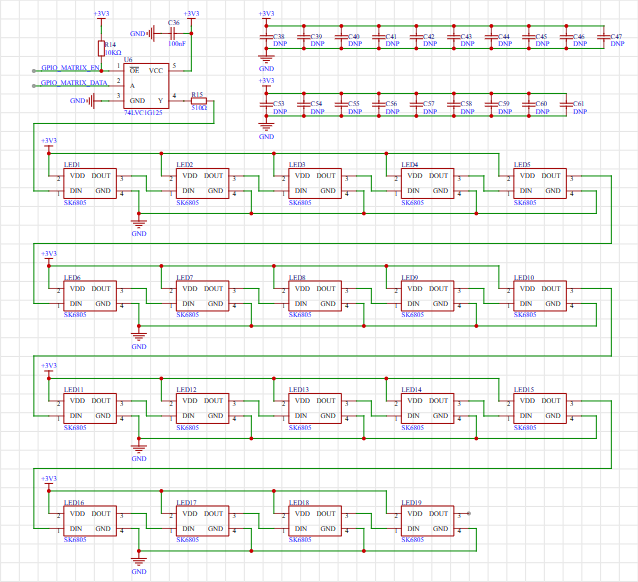Select the LED16 SK6805 component

click(90, 521)
